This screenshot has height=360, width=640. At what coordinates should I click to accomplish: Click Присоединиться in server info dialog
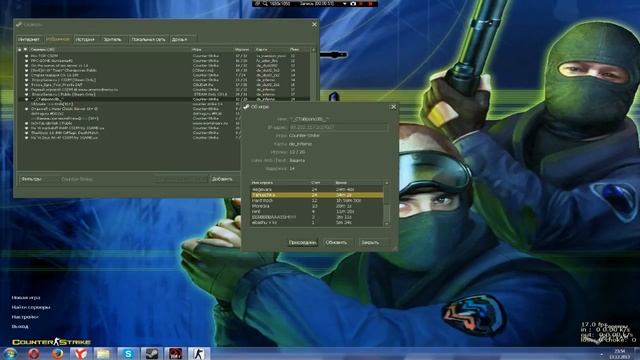coord(302,242)
